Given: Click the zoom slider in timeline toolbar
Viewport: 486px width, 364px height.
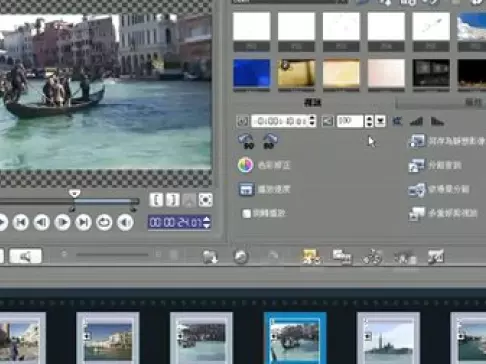Looking at the screenshot, I should [112, 255].
